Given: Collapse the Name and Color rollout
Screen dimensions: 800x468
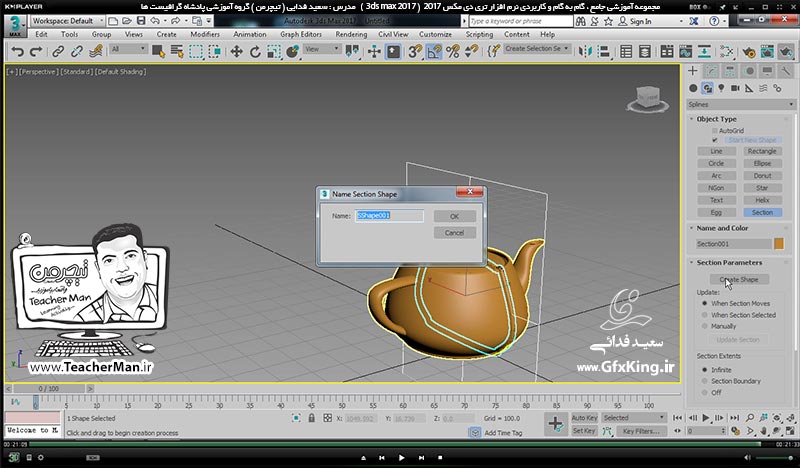Looking at the screenshot, I should [x=722, y=228].
